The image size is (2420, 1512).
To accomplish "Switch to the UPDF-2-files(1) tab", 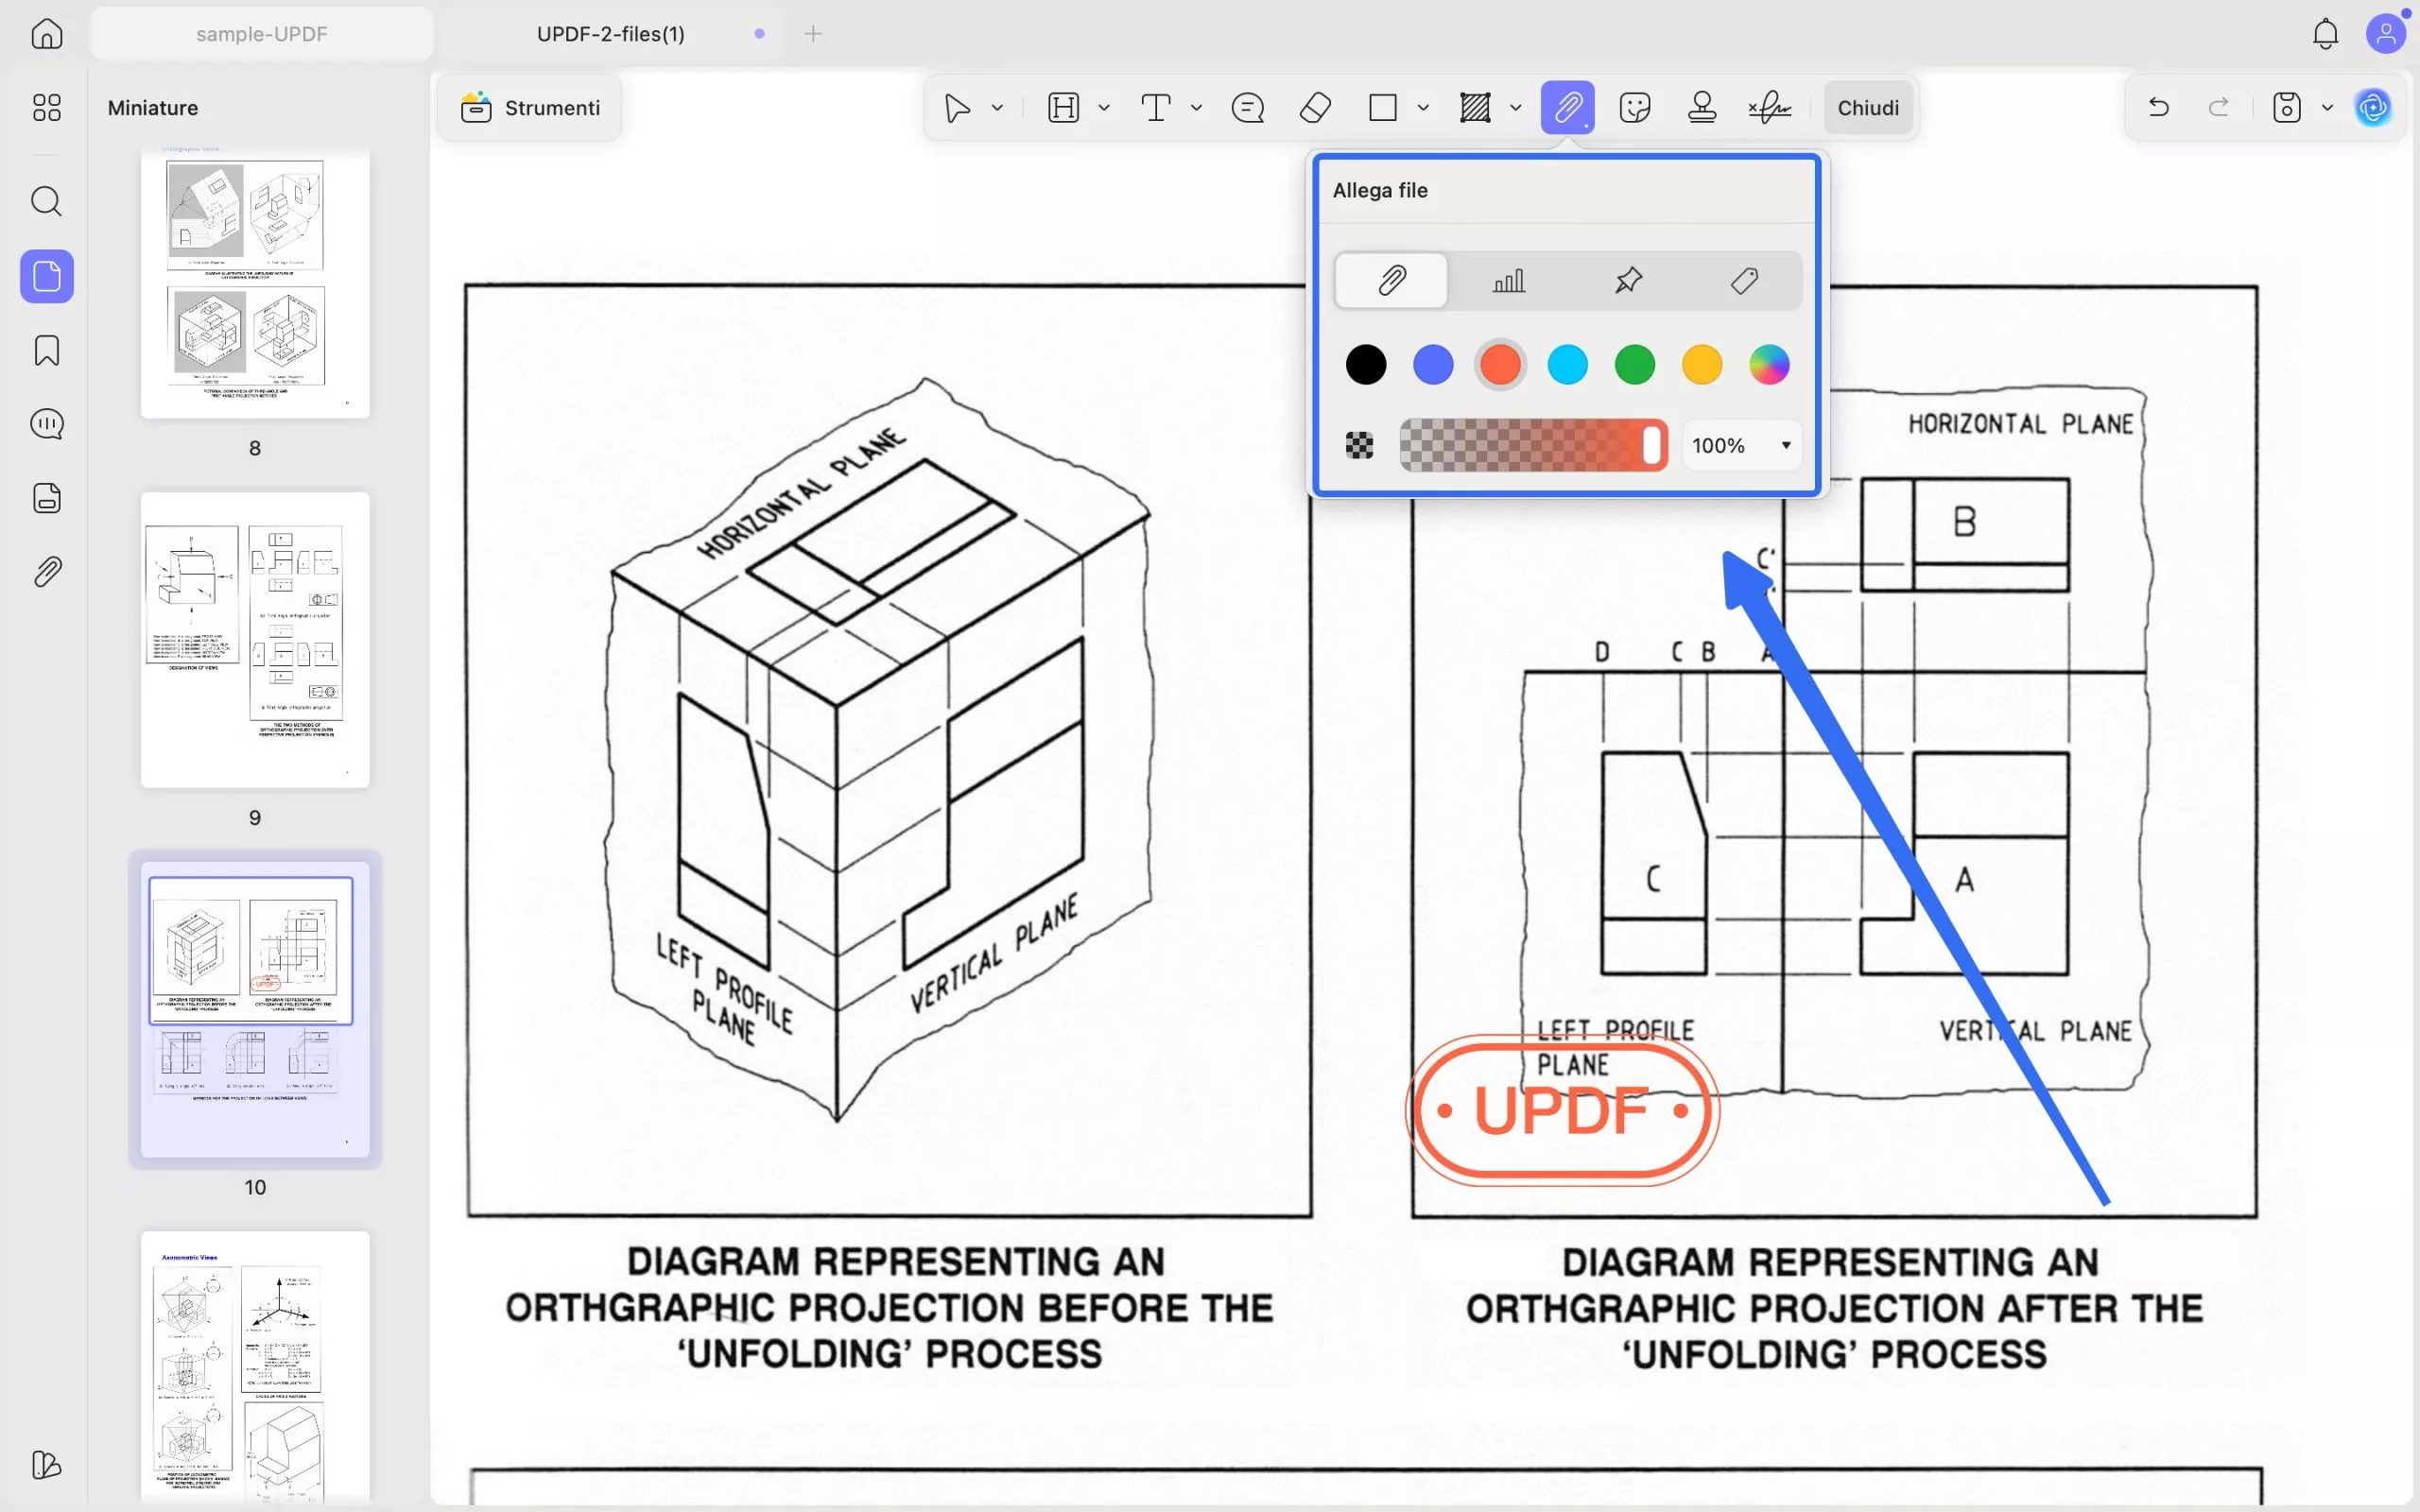I will (610, 34).
